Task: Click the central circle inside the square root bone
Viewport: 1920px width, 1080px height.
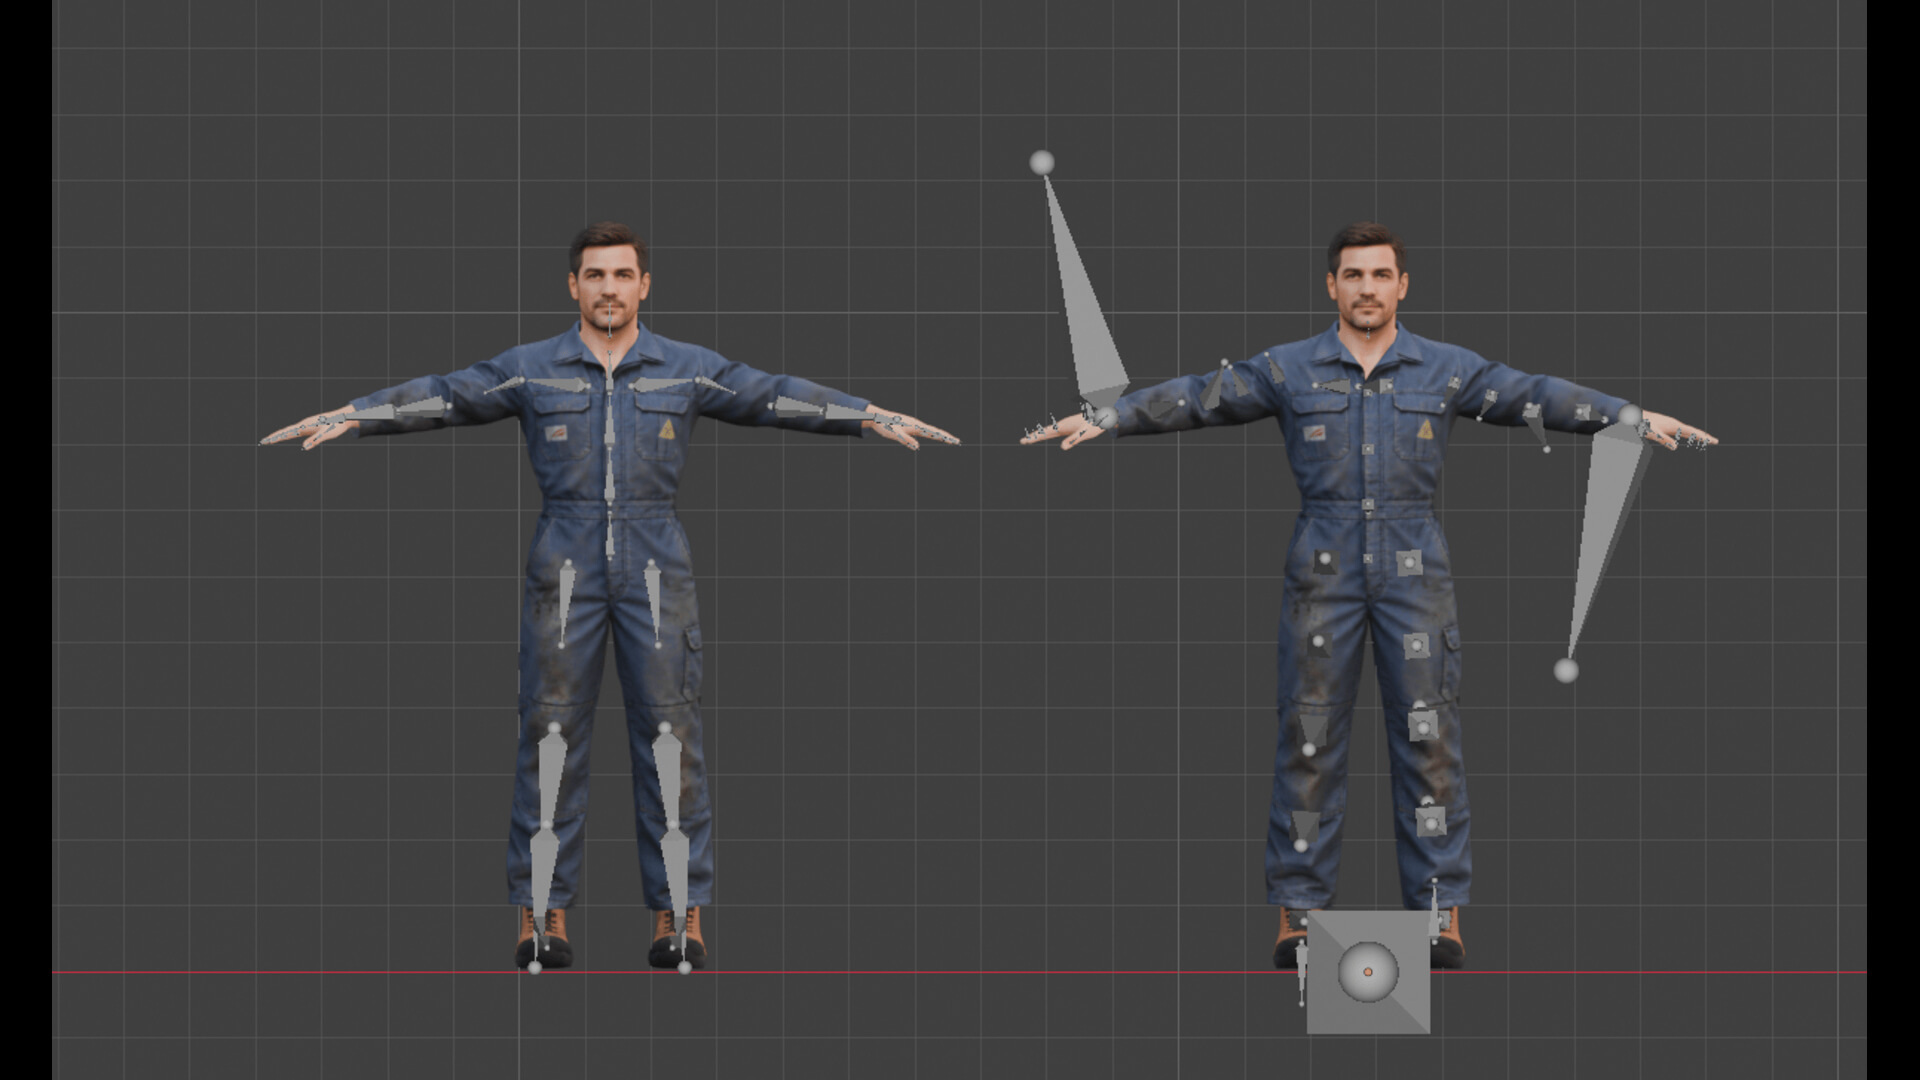Action: click(1368, 971)
